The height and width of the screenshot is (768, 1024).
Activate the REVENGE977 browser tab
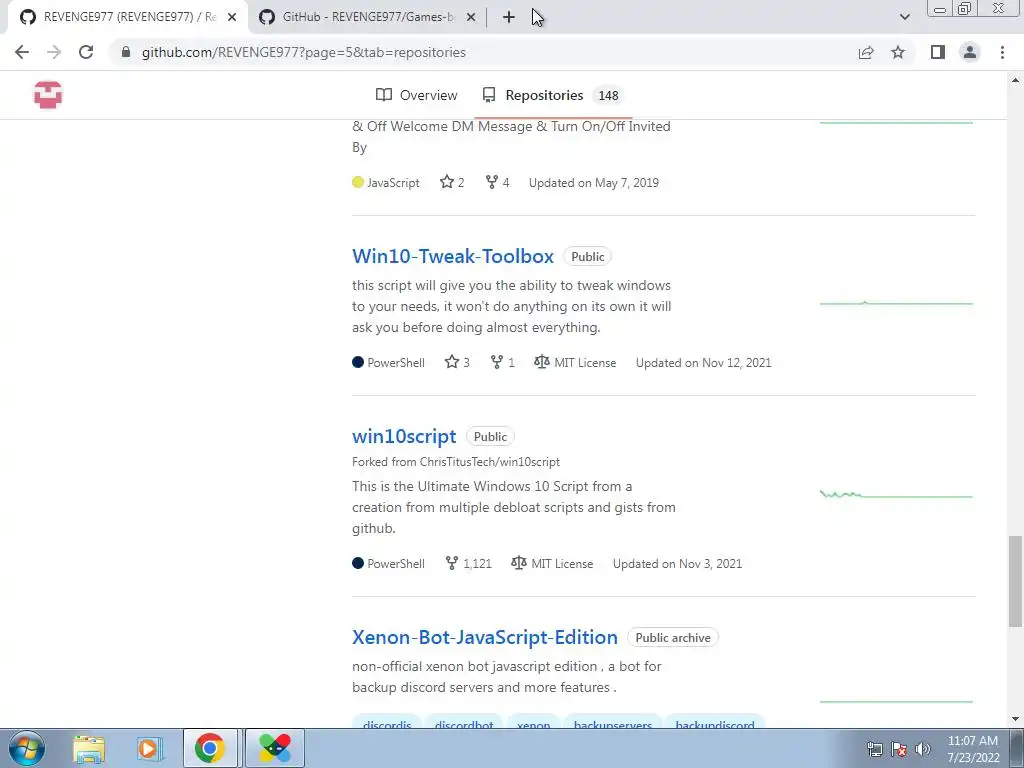point(129,17)
